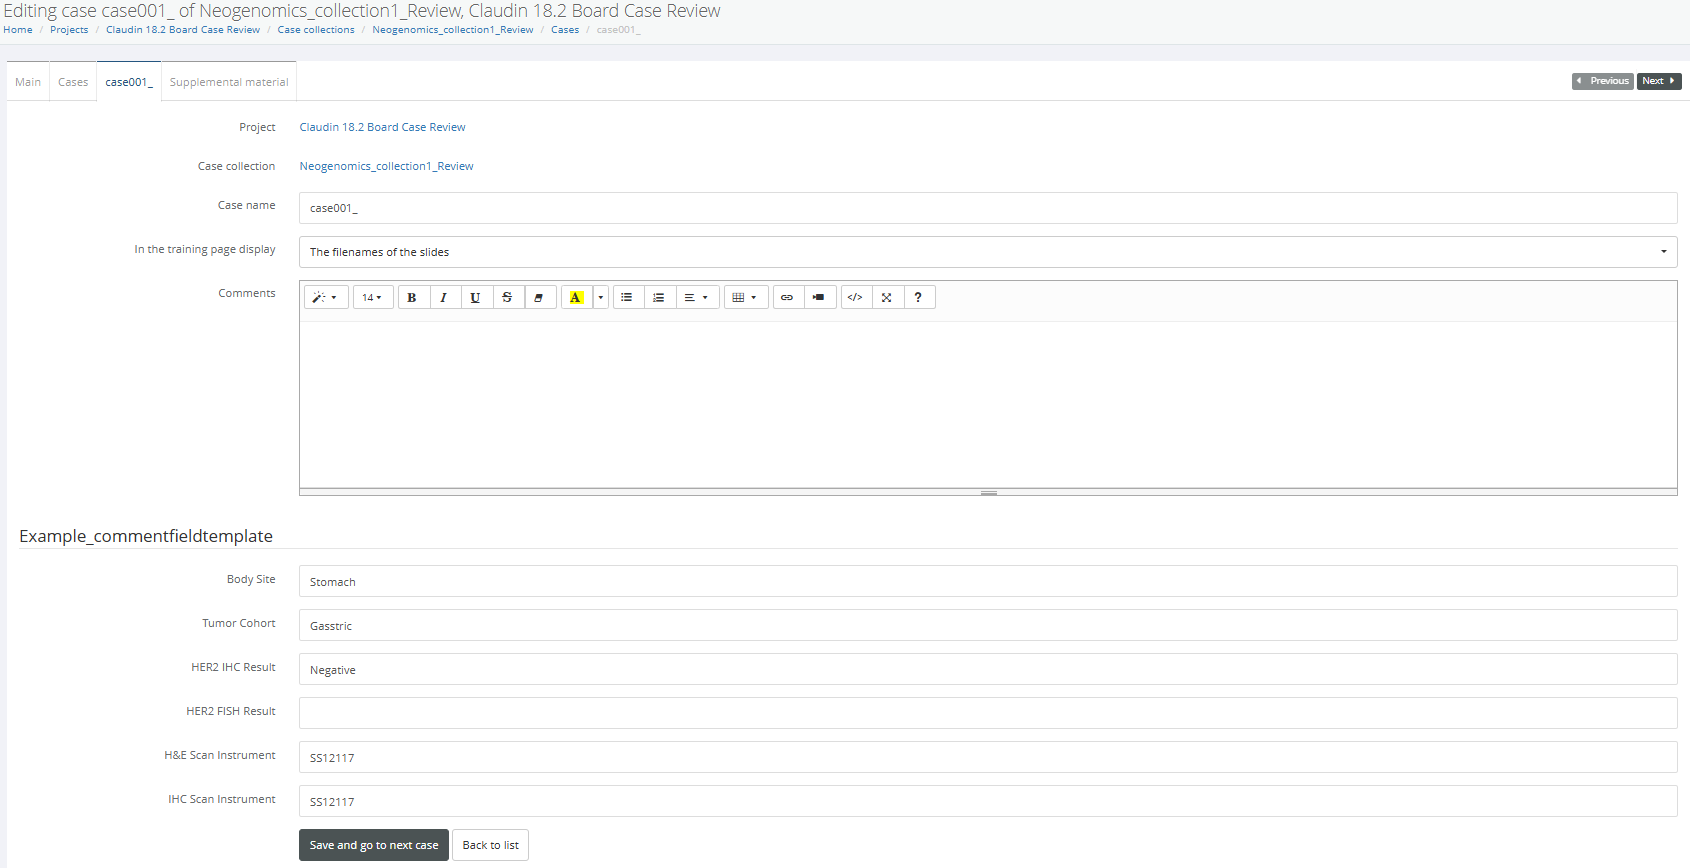1690x868 pixels.
Task: Open the editor help dialog
Action: click(918, 297)
